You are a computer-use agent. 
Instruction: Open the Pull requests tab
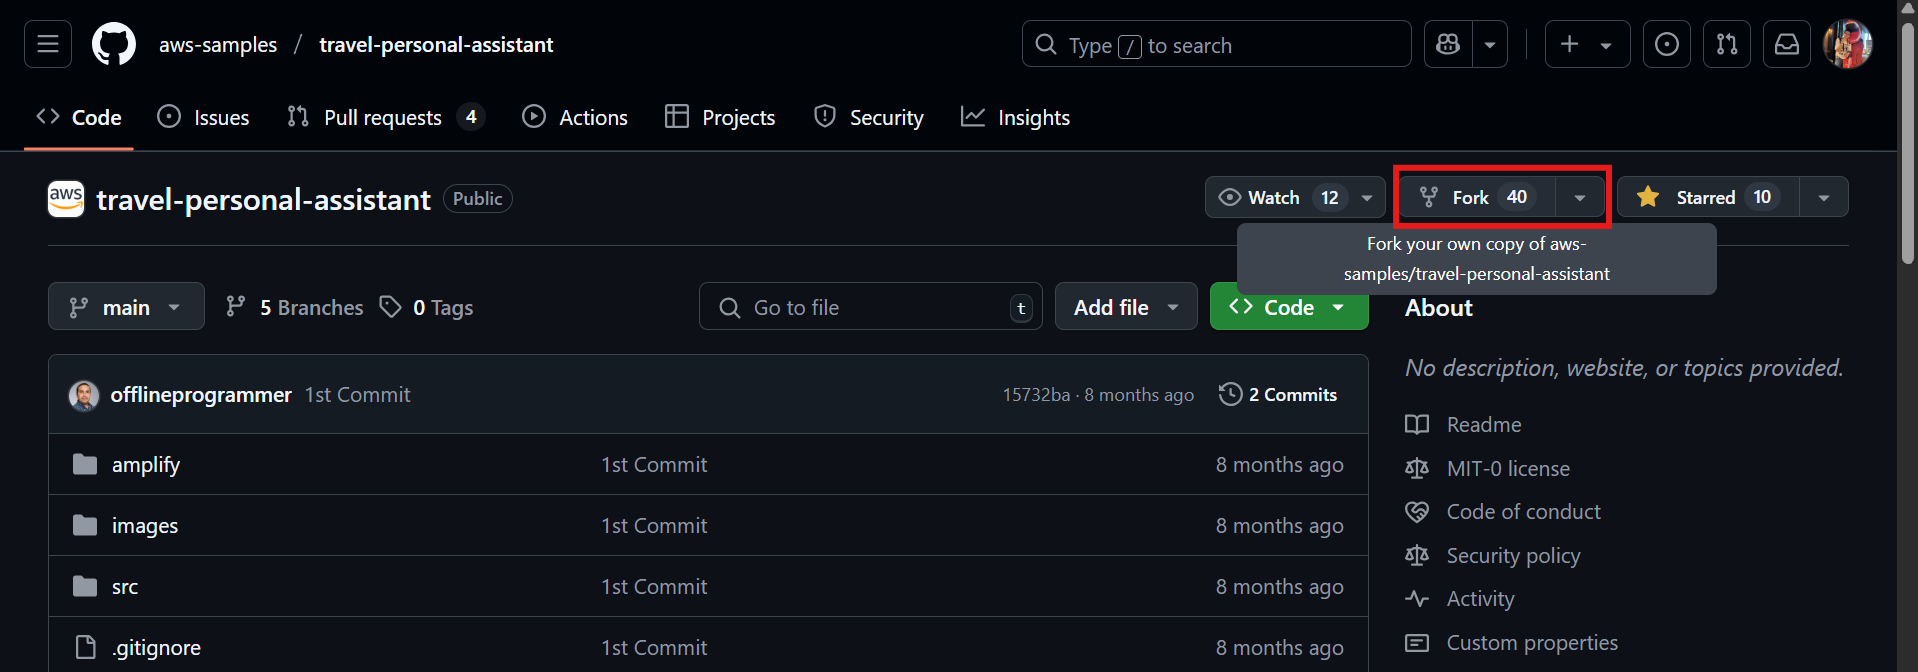(x=386, y=117)
